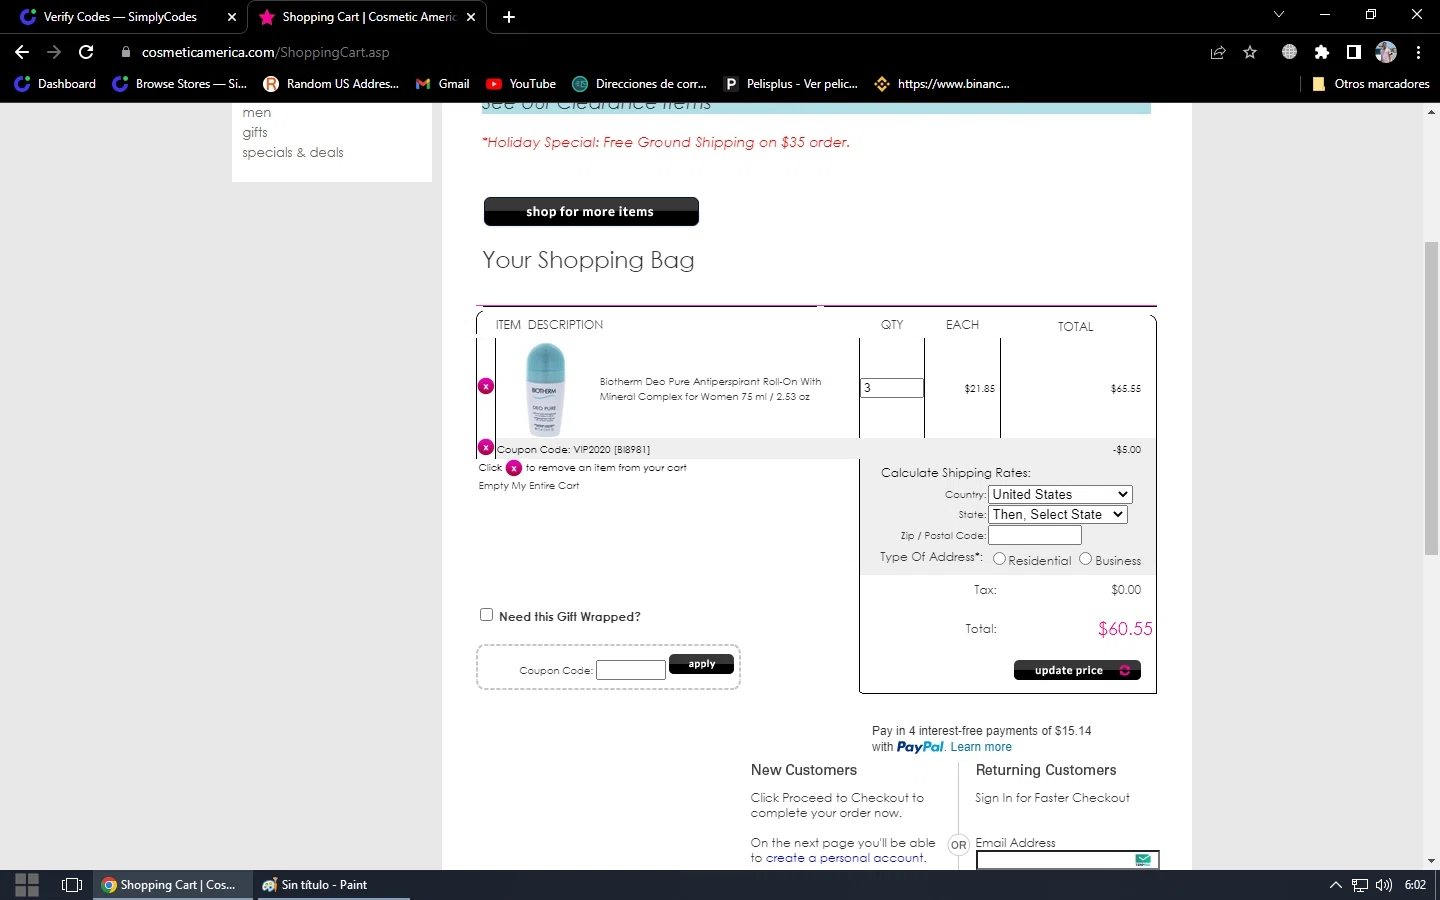Open the Windows Start menu
The width and height of the screenshot is (1440, 900).
[27, 885]
